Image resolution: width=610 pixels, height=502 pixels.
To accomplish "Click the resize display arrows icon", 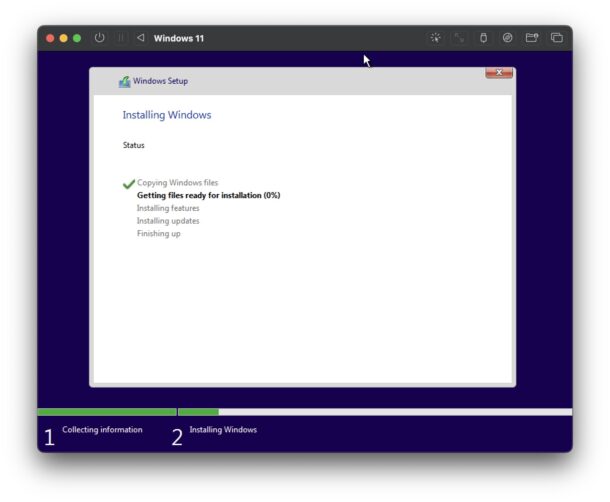I will tap(459, 38).
